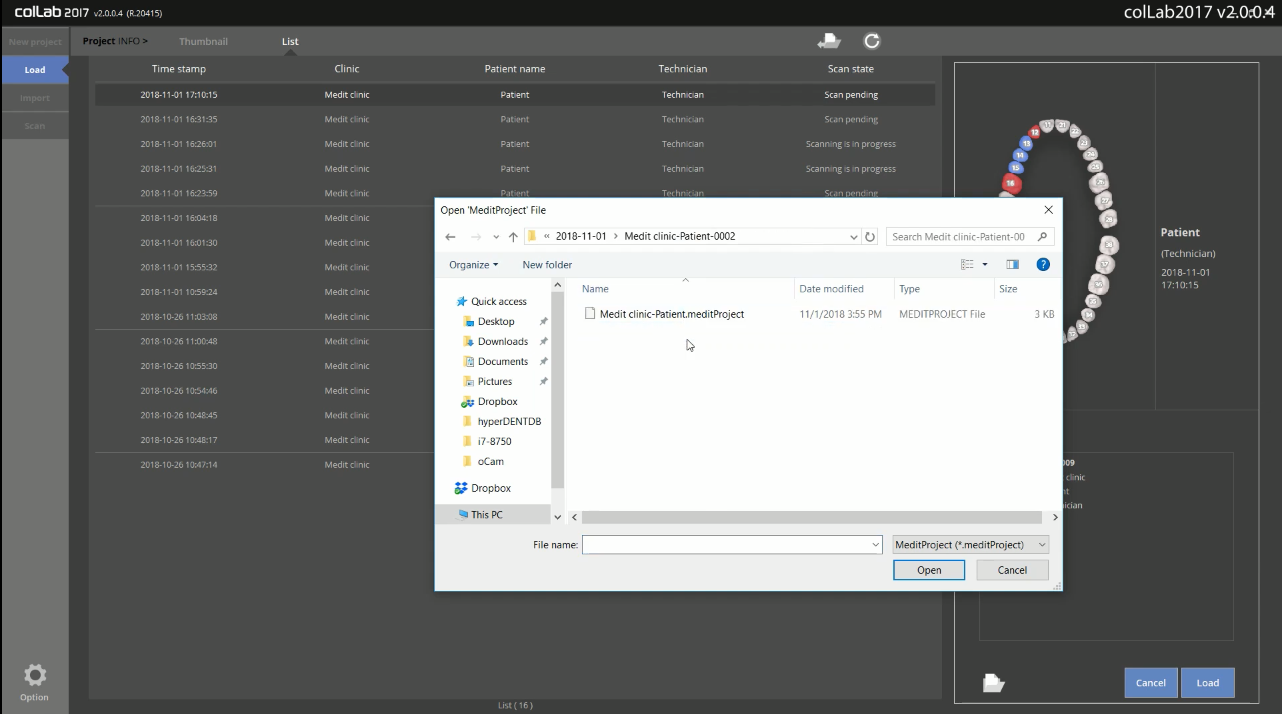The height and width of the screenshot is (714, 1282).
Task: Expand the File name history dropdown
Action: tap(875, 544)
